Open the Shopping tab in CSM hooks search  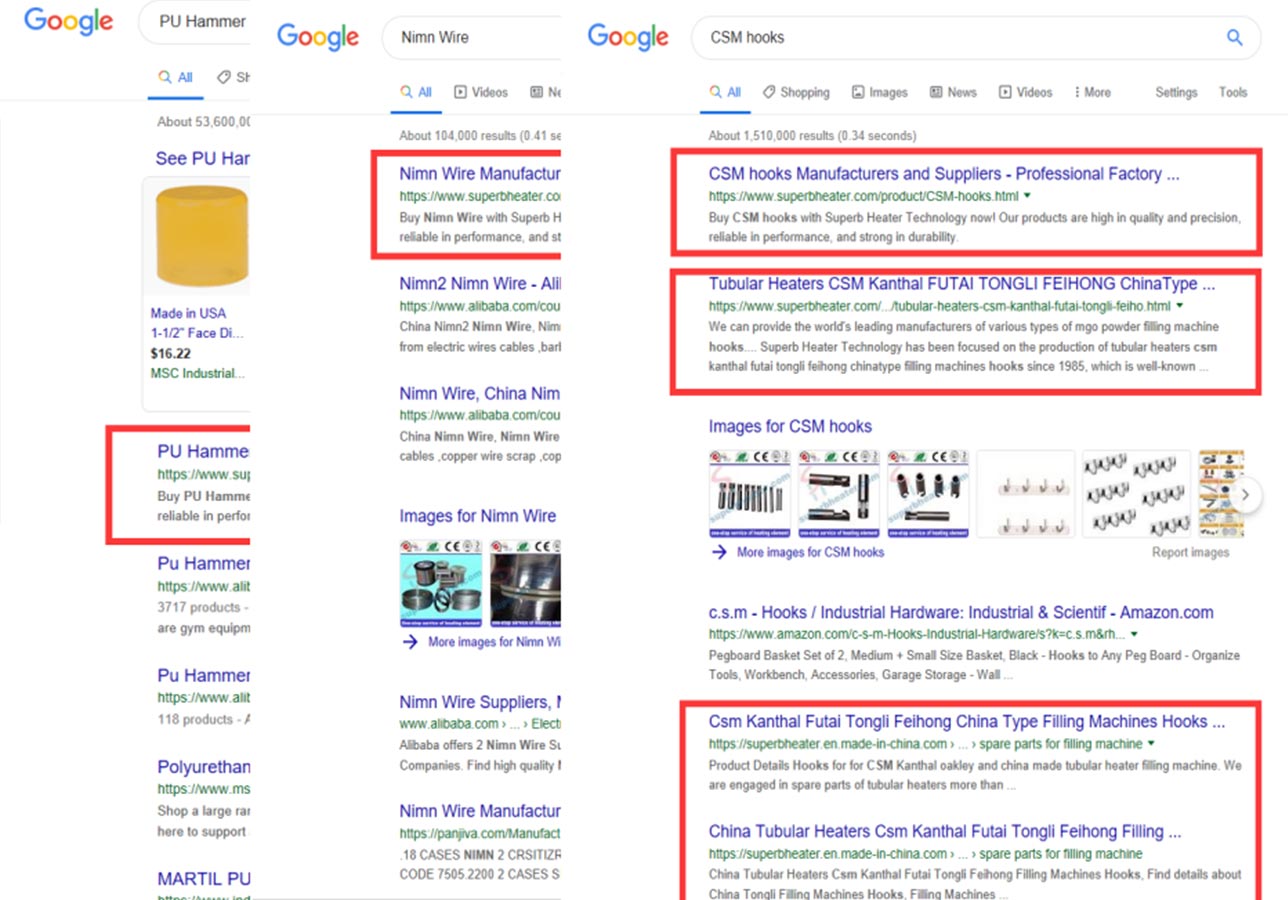796,92
